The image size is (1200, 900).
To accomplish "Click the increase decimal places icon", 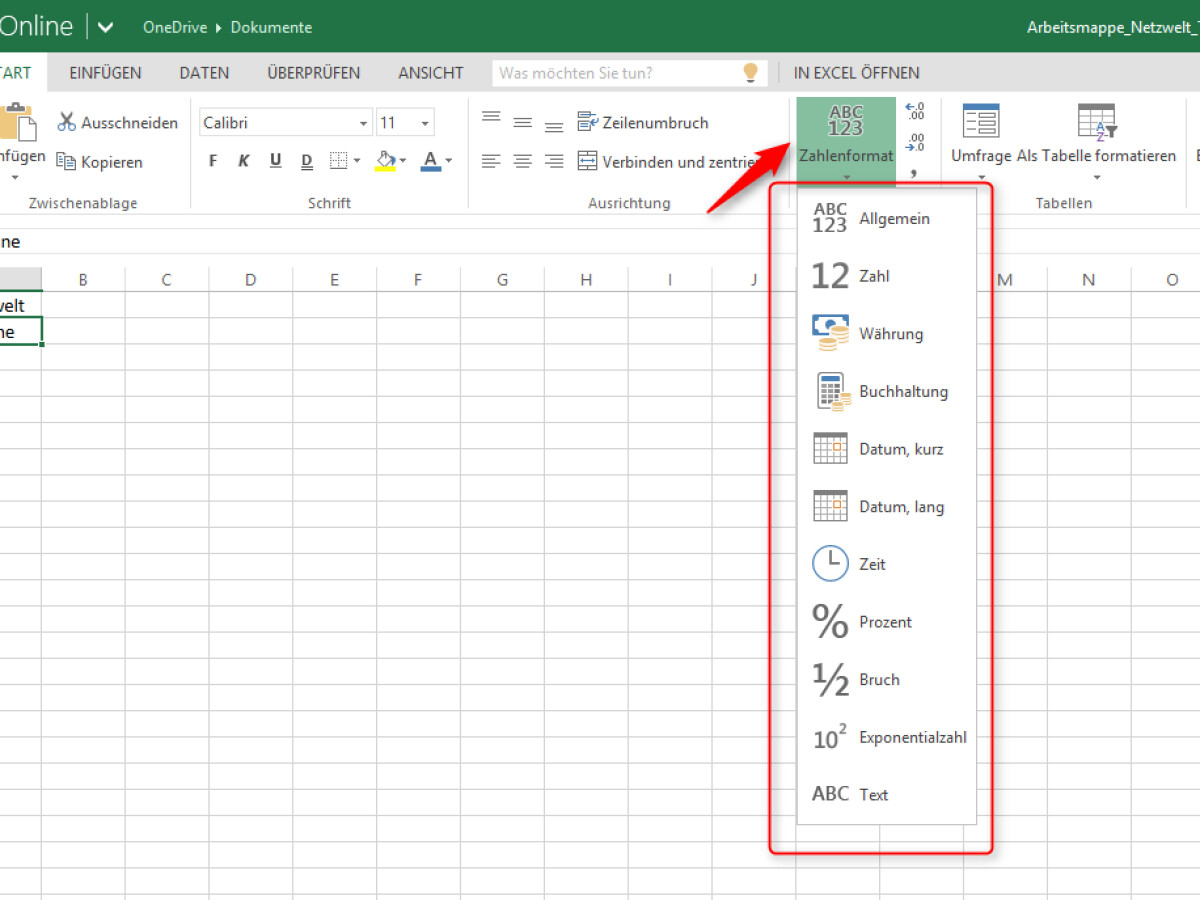I will coord(914,111).
